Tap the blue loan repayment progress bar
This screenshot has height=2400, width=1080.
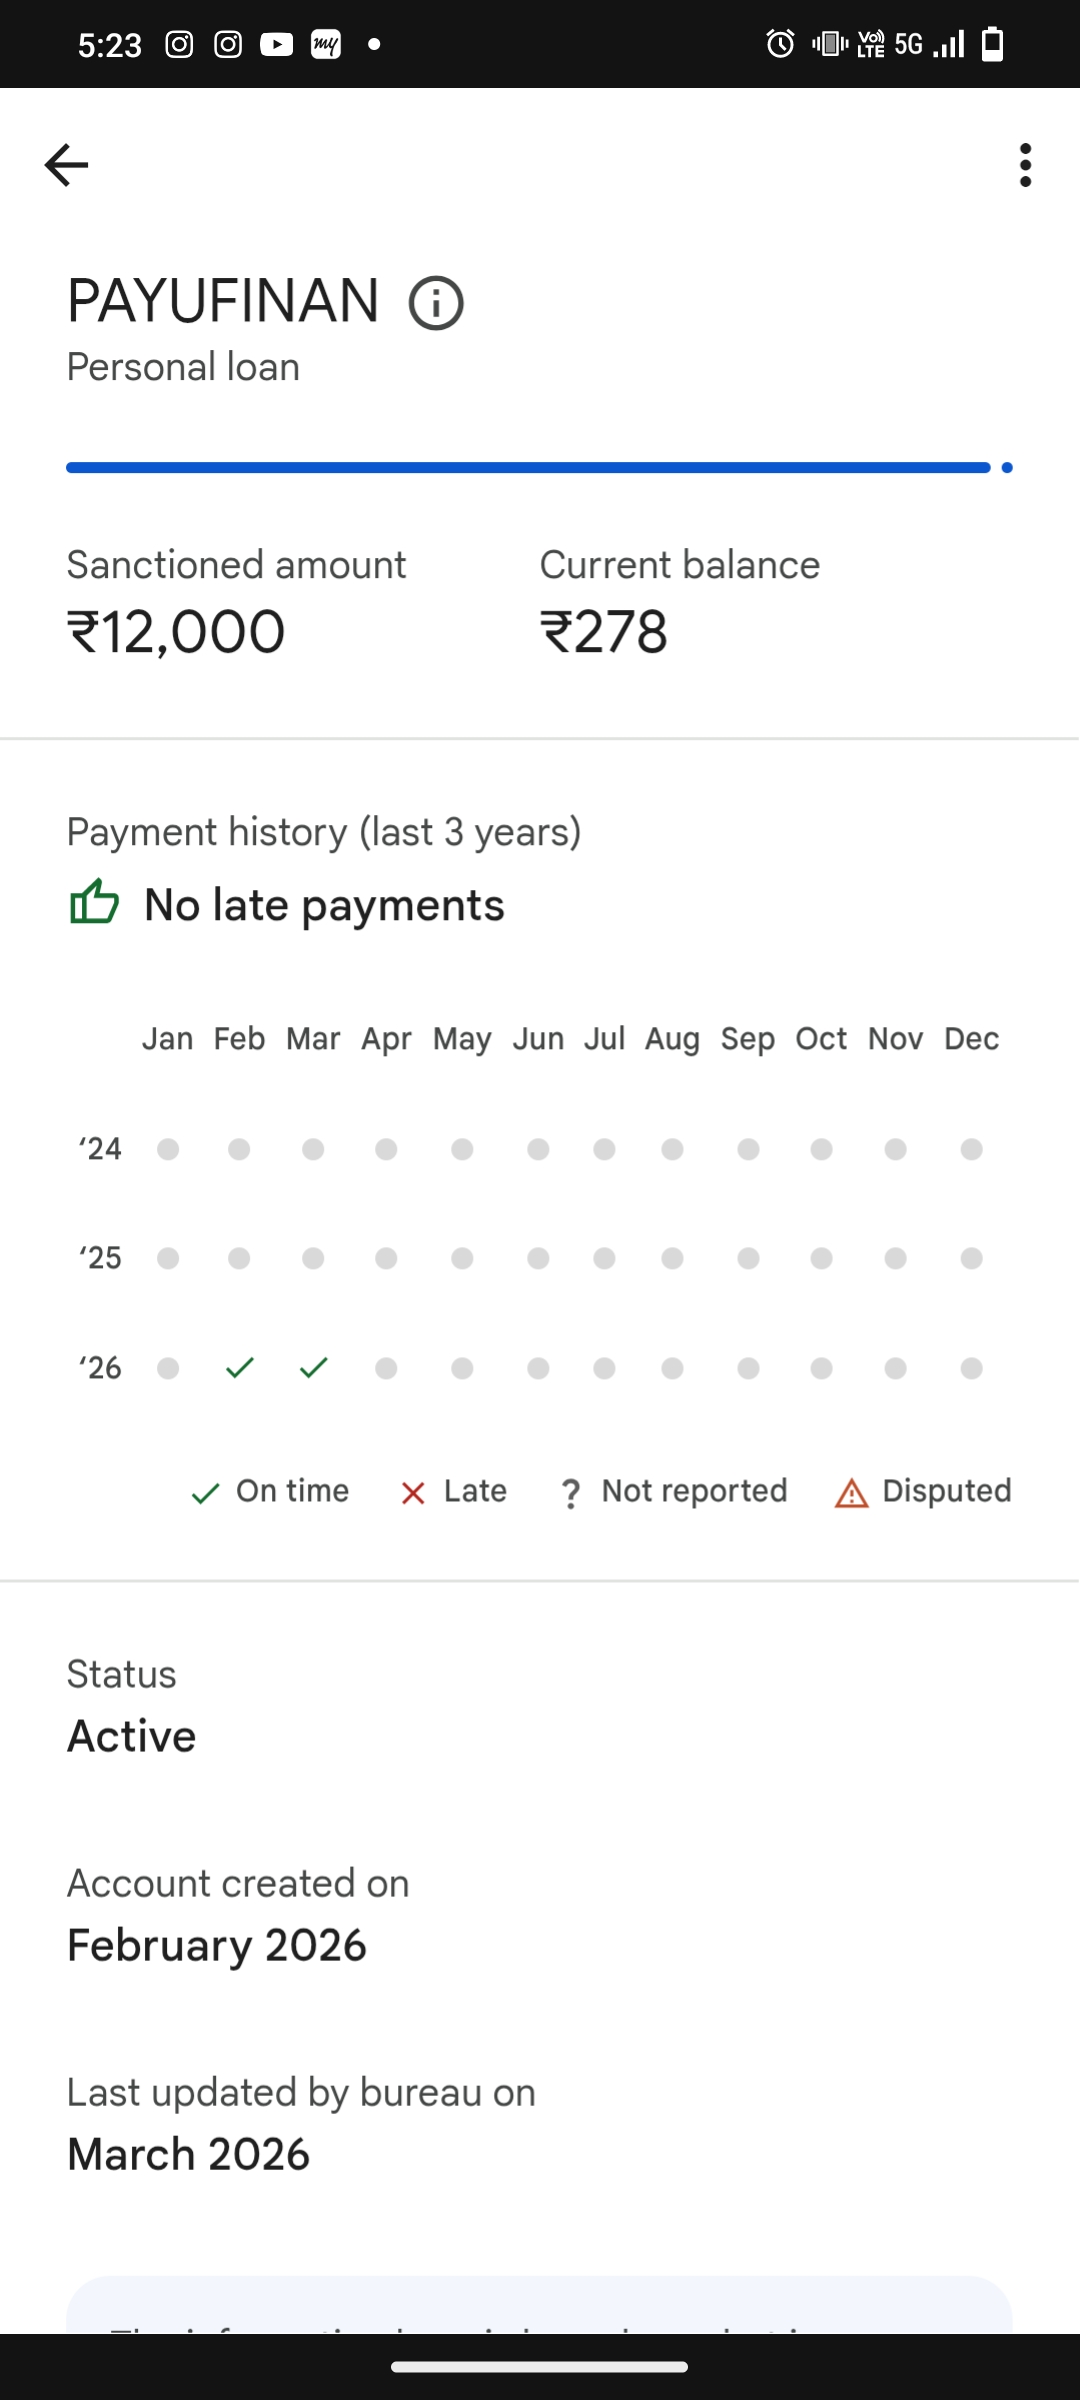(x=528, y=468)
